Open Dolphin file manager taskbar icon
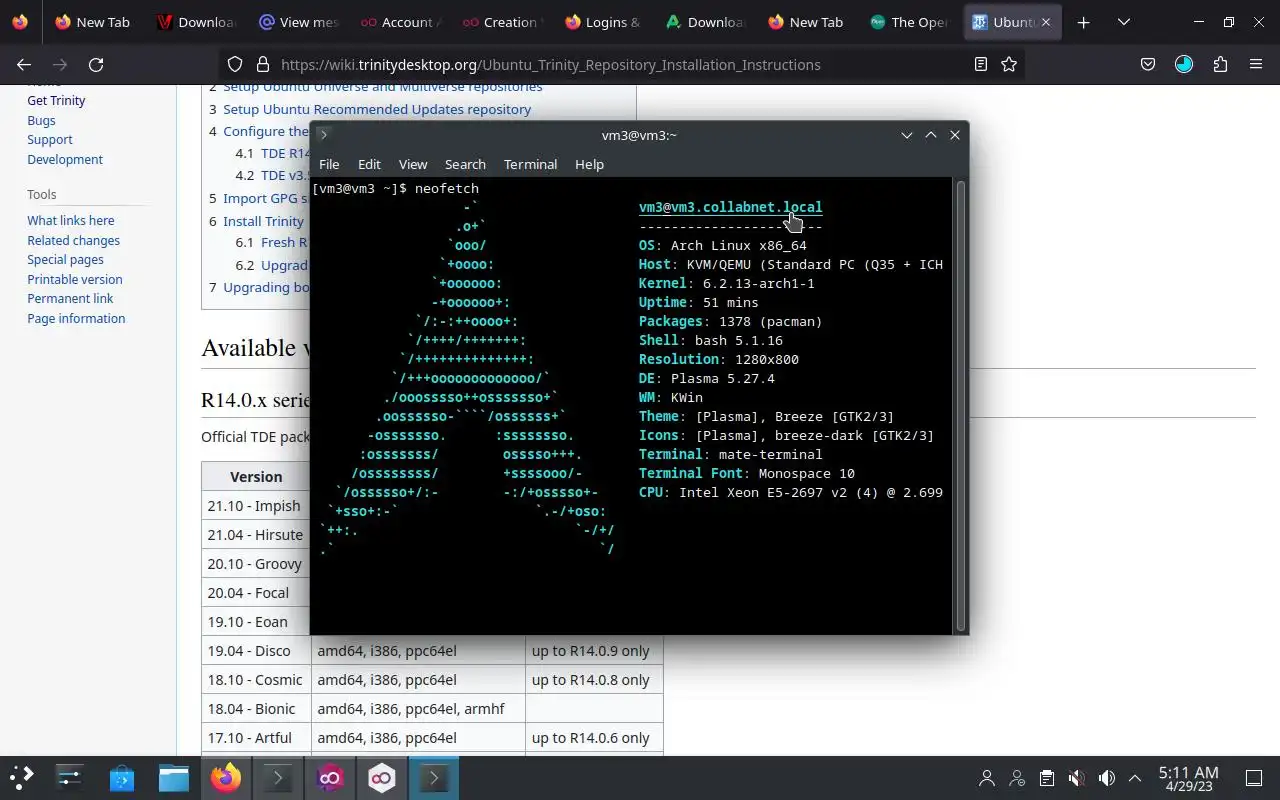Viewport: 1280px width, 800px height. 174,777
